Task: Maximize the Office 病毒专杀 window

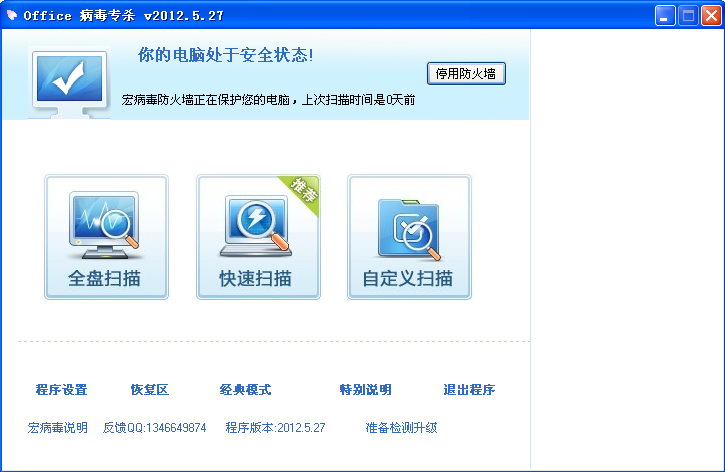Action: click(x=688, y=15)
